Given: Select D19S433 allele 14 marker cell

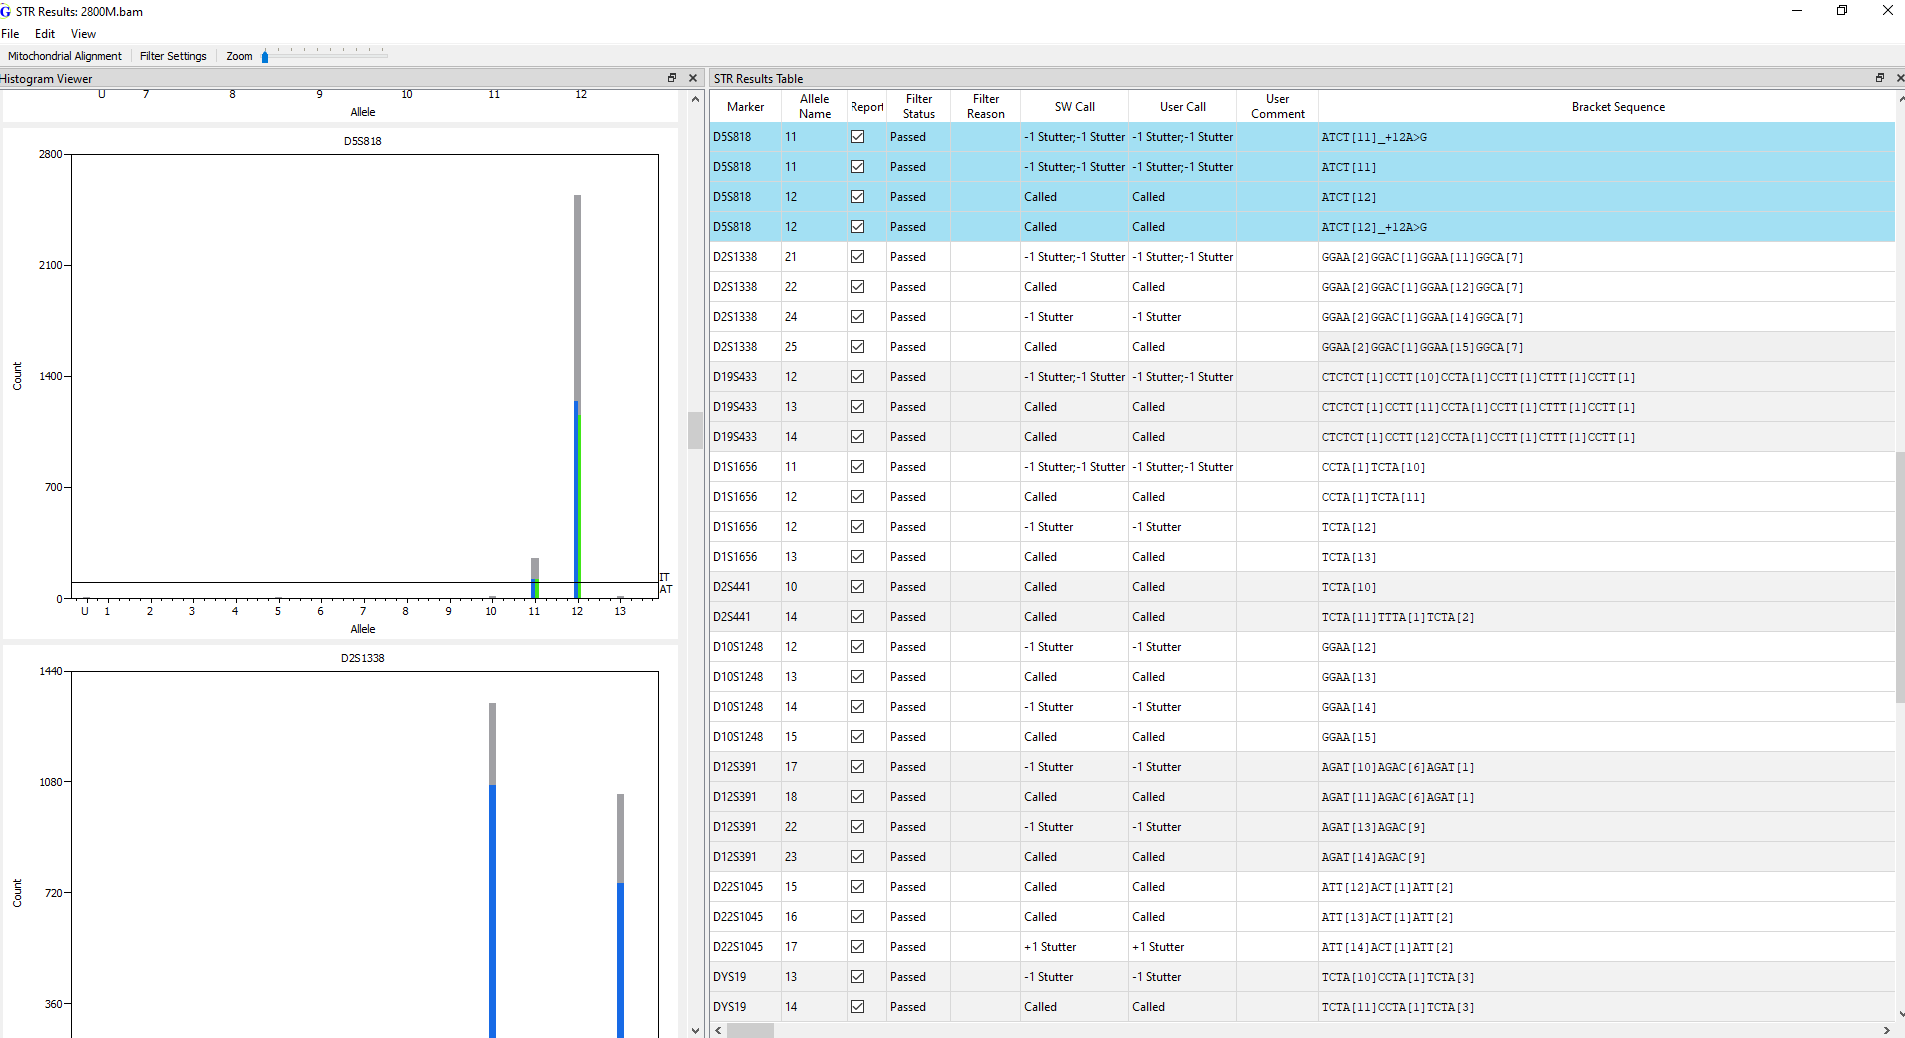Looking at the screenshot, I should (745, 437).
